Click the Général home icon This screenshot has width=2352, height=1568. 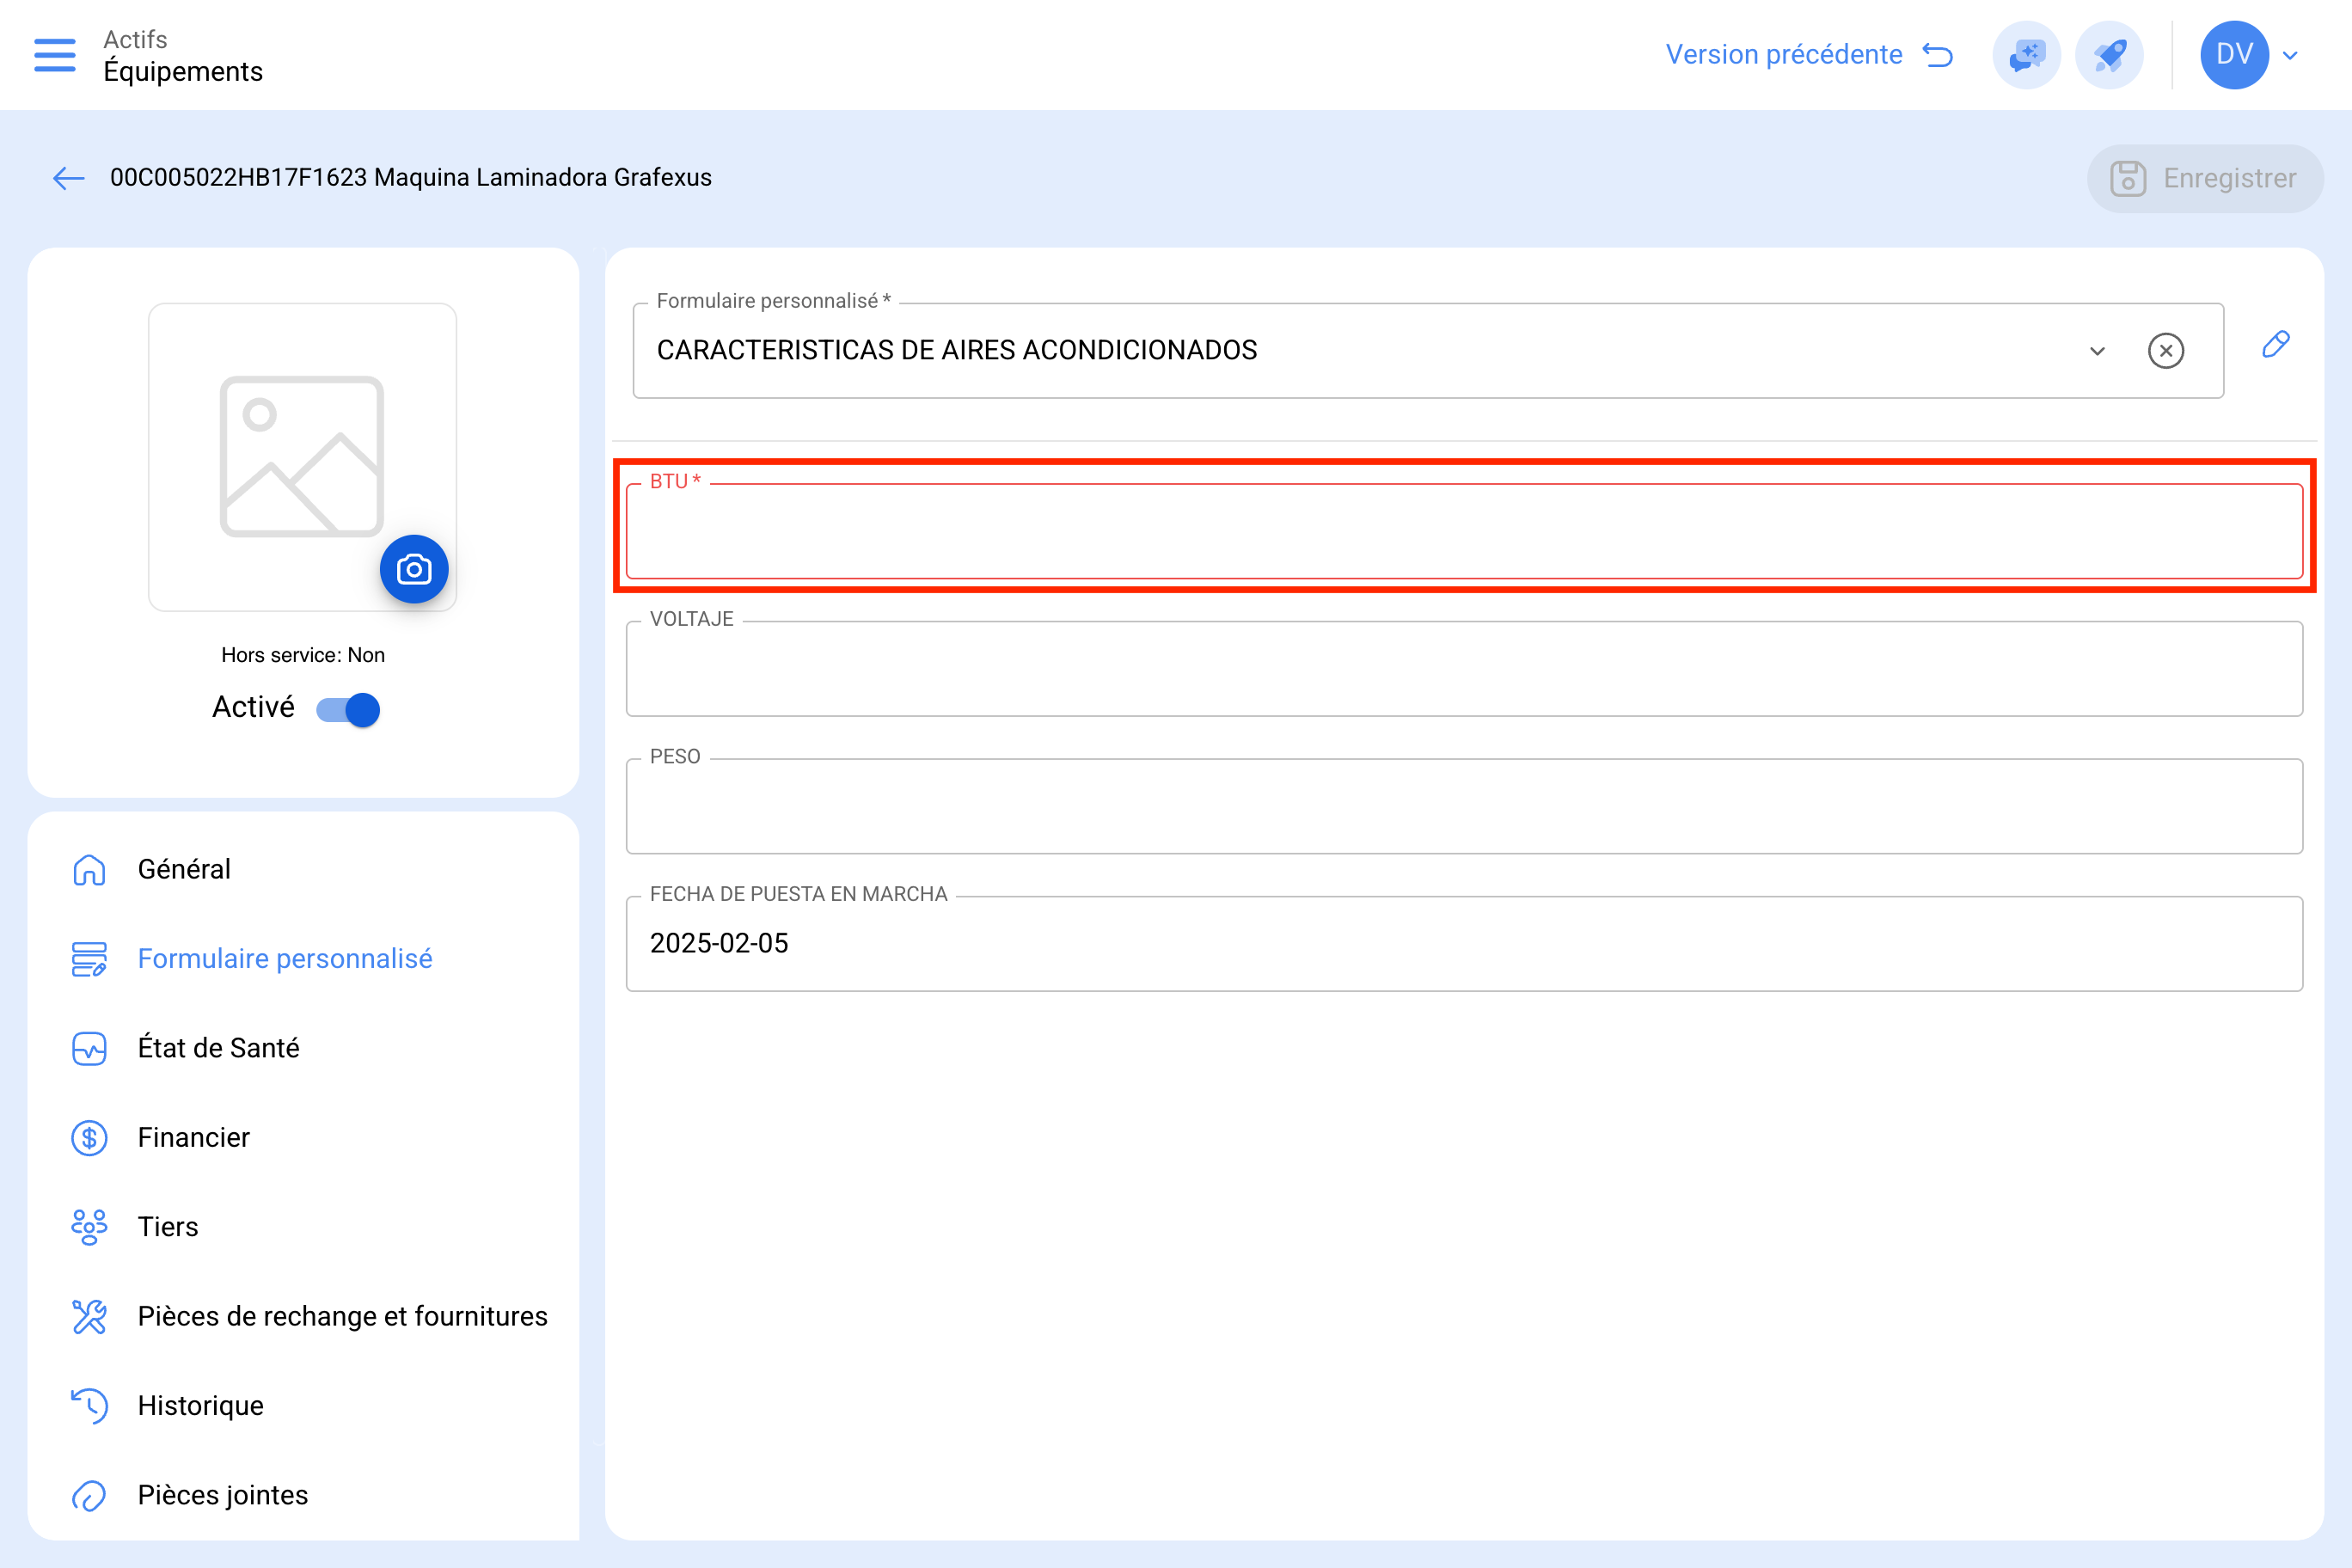pyautogui.click(x=89, y=870)
